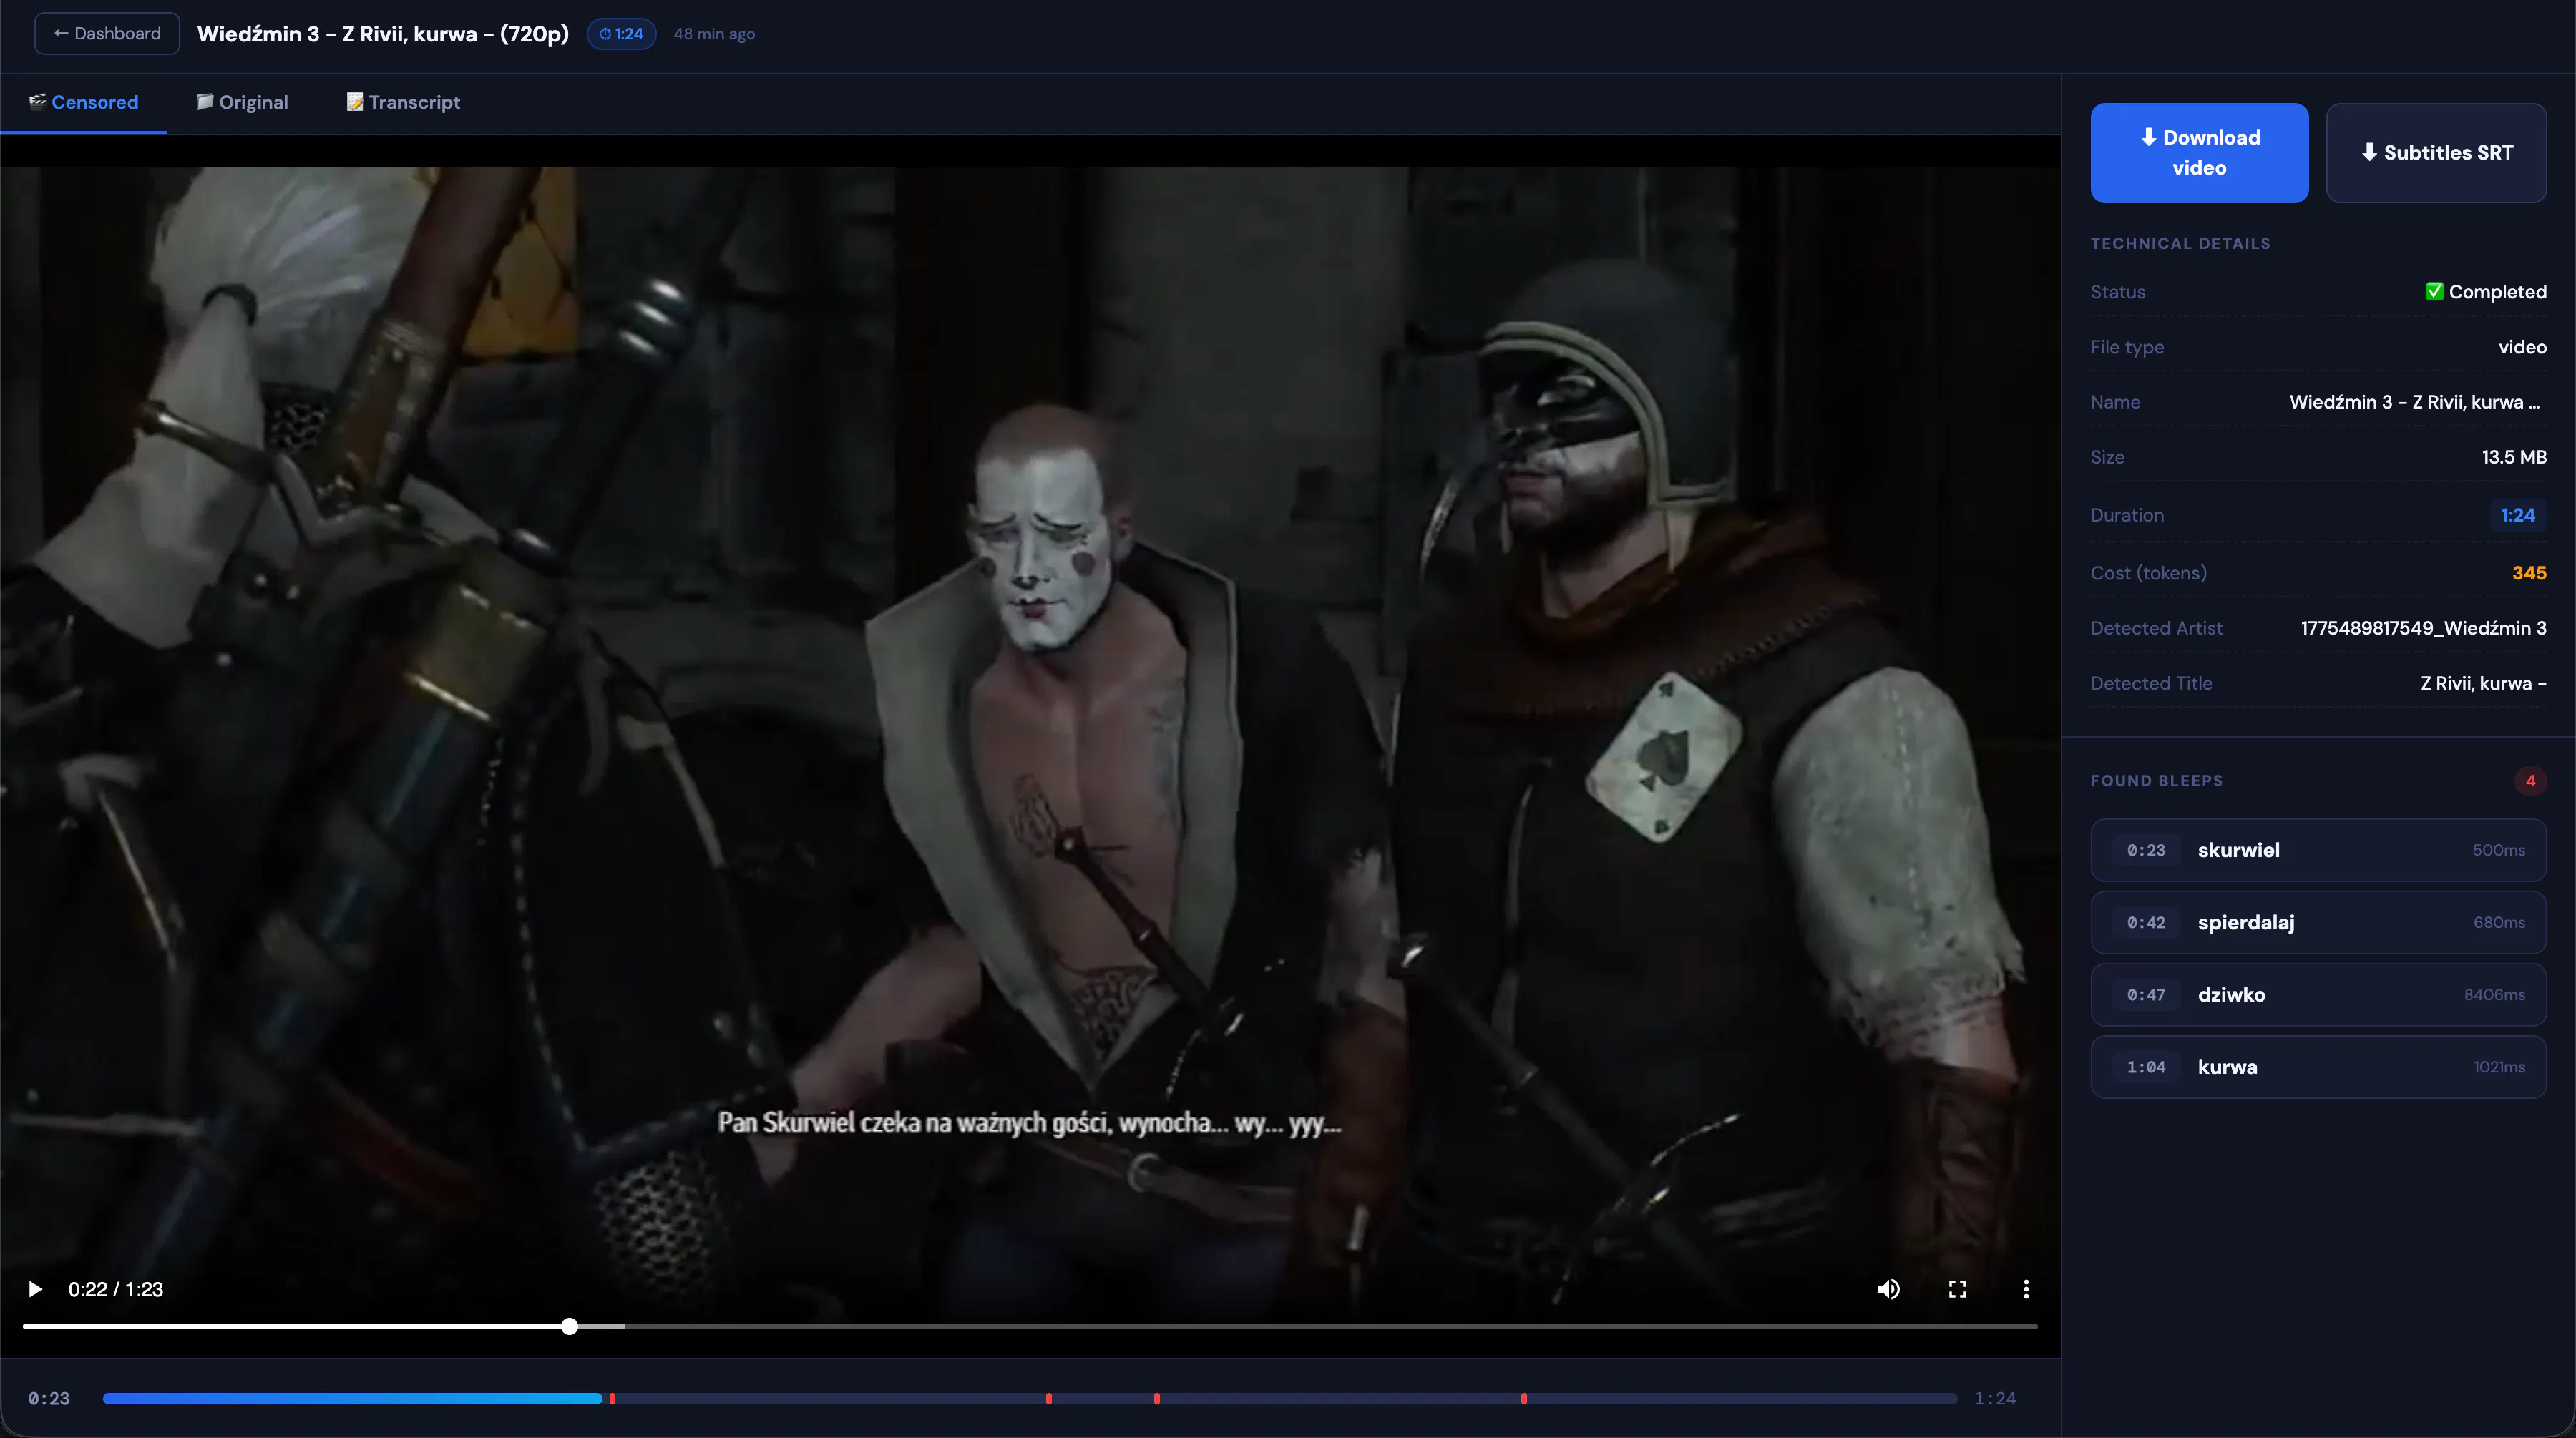Click the Completed status value
The width and height of the screenshot is (2576, 1438).
click(x=2486, y=292)
